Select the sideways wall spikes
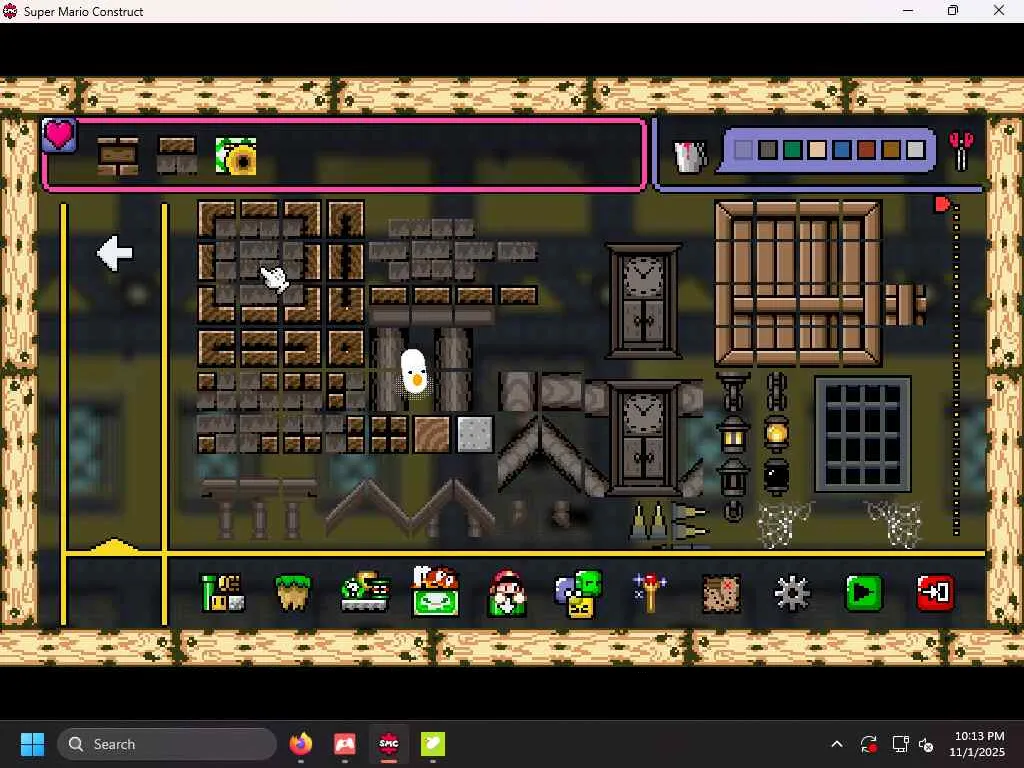The height and width of the screenshot is (768, 1024). pos(690,522)
